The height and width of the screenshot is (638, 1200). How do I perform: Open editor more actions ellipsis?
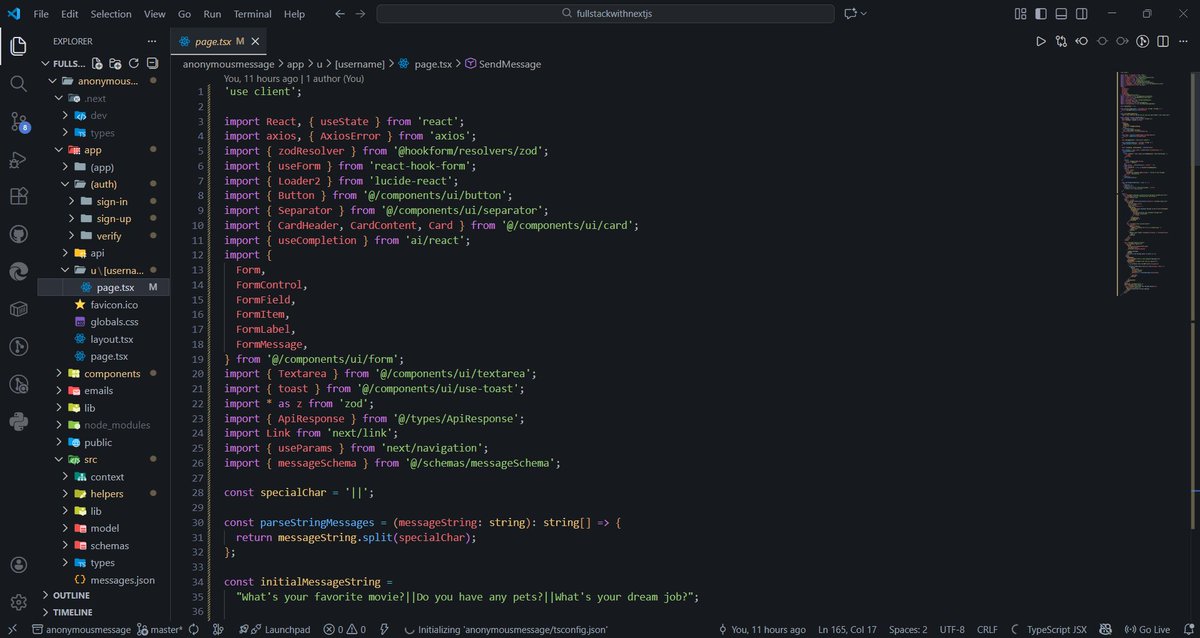click(1184, 41)
